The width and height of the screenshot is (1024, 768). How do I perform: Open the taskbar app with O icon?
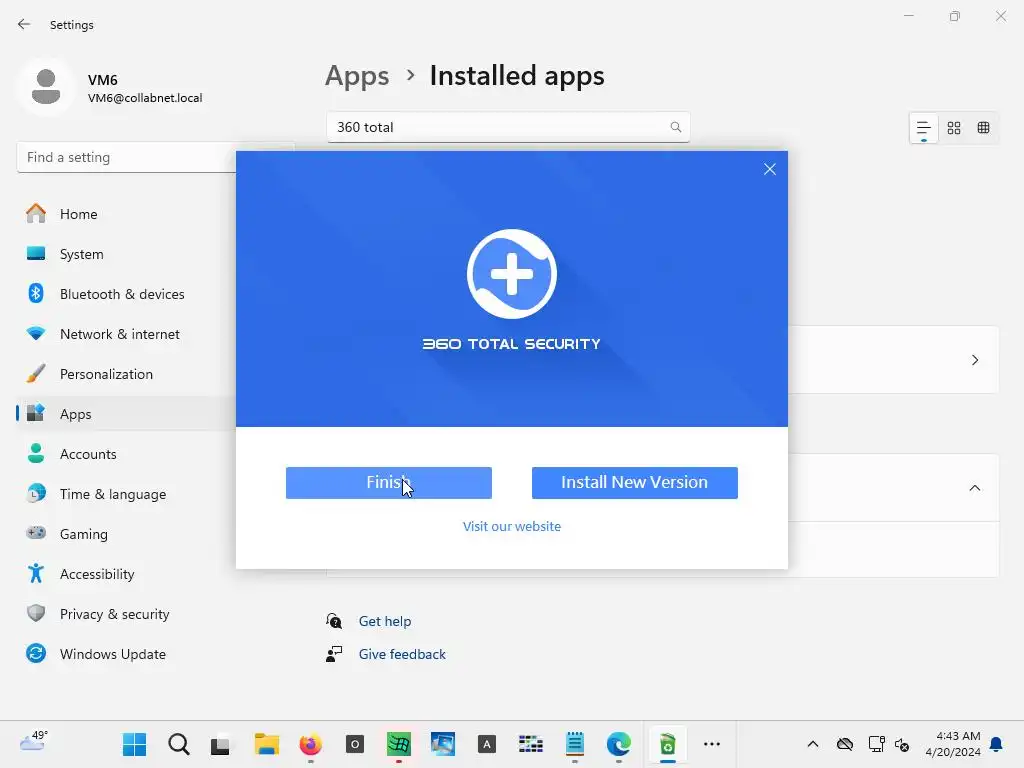tap(355, 744)
